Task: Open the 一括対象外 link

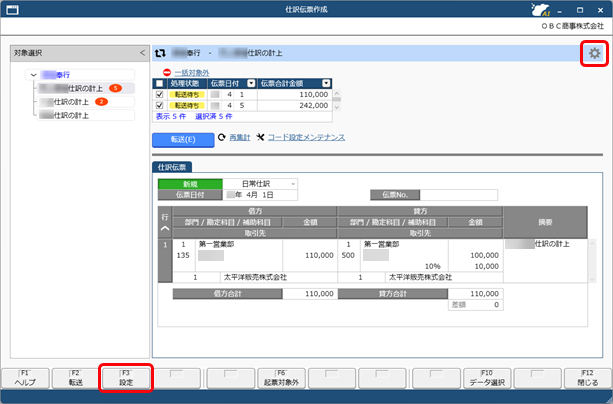Action: tap(192, 73)
